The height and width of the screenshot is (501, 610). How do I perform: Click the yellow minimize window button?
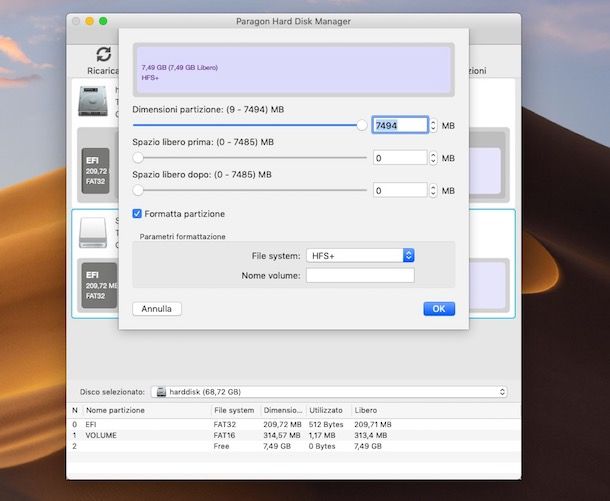coord(89,21)
